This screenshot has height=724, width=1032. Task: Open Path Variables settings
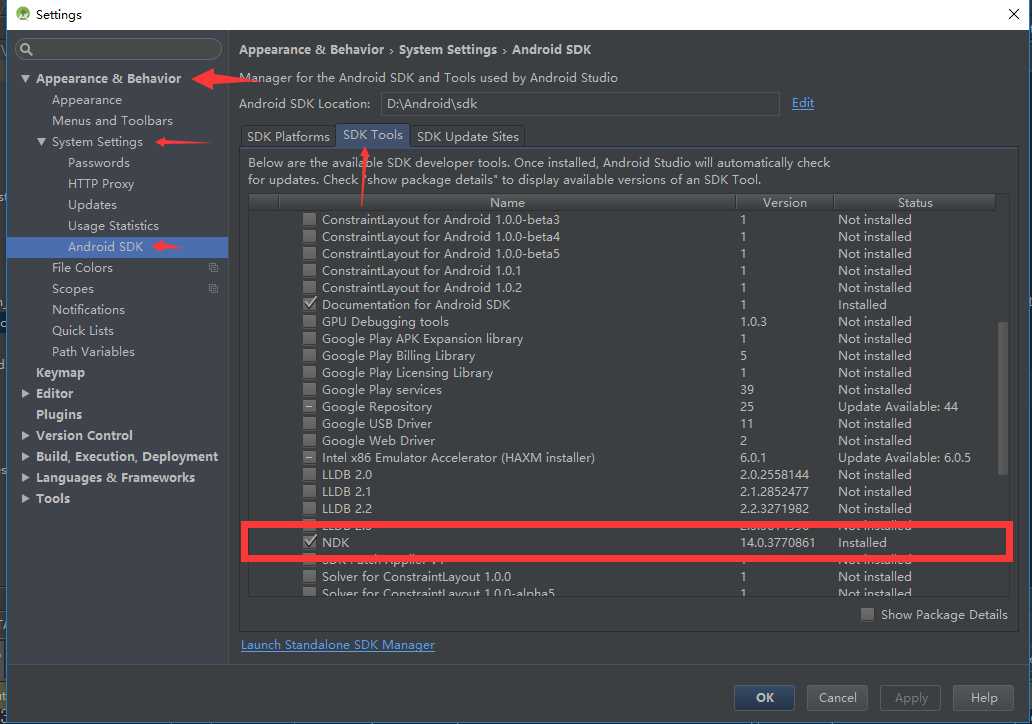point(93,352)
